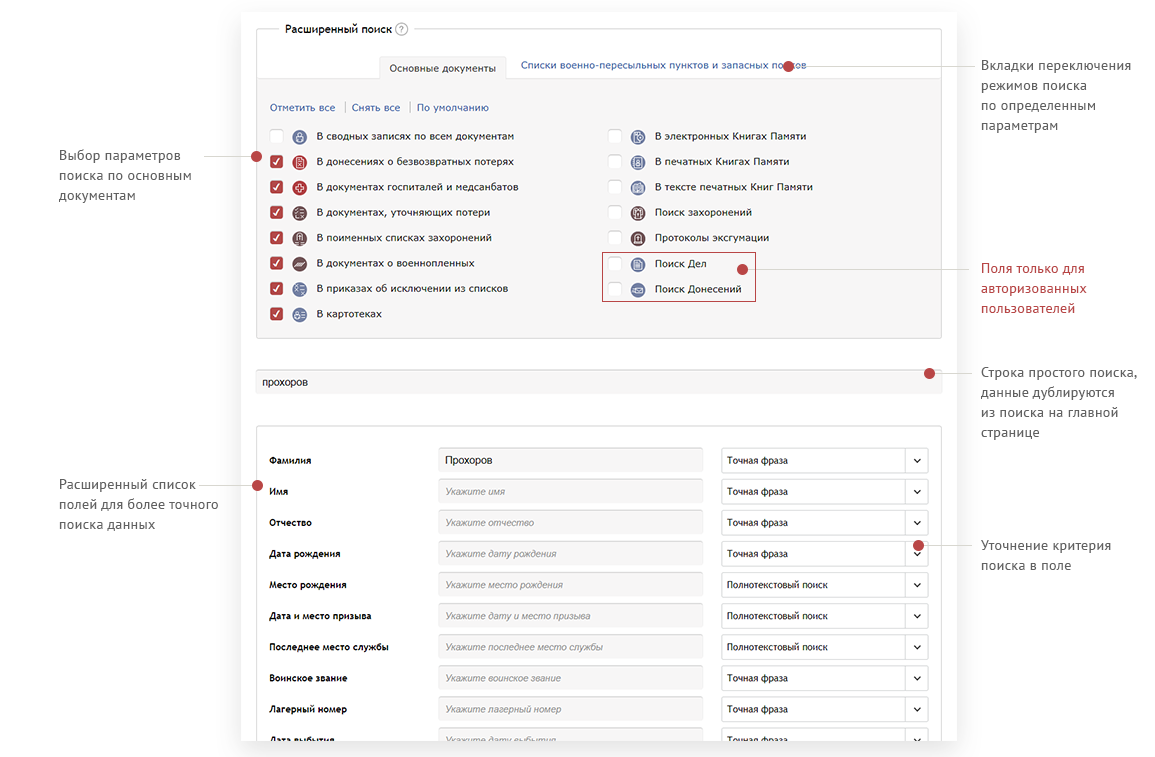Click the Укажите дату рождения field

point(570,554)
